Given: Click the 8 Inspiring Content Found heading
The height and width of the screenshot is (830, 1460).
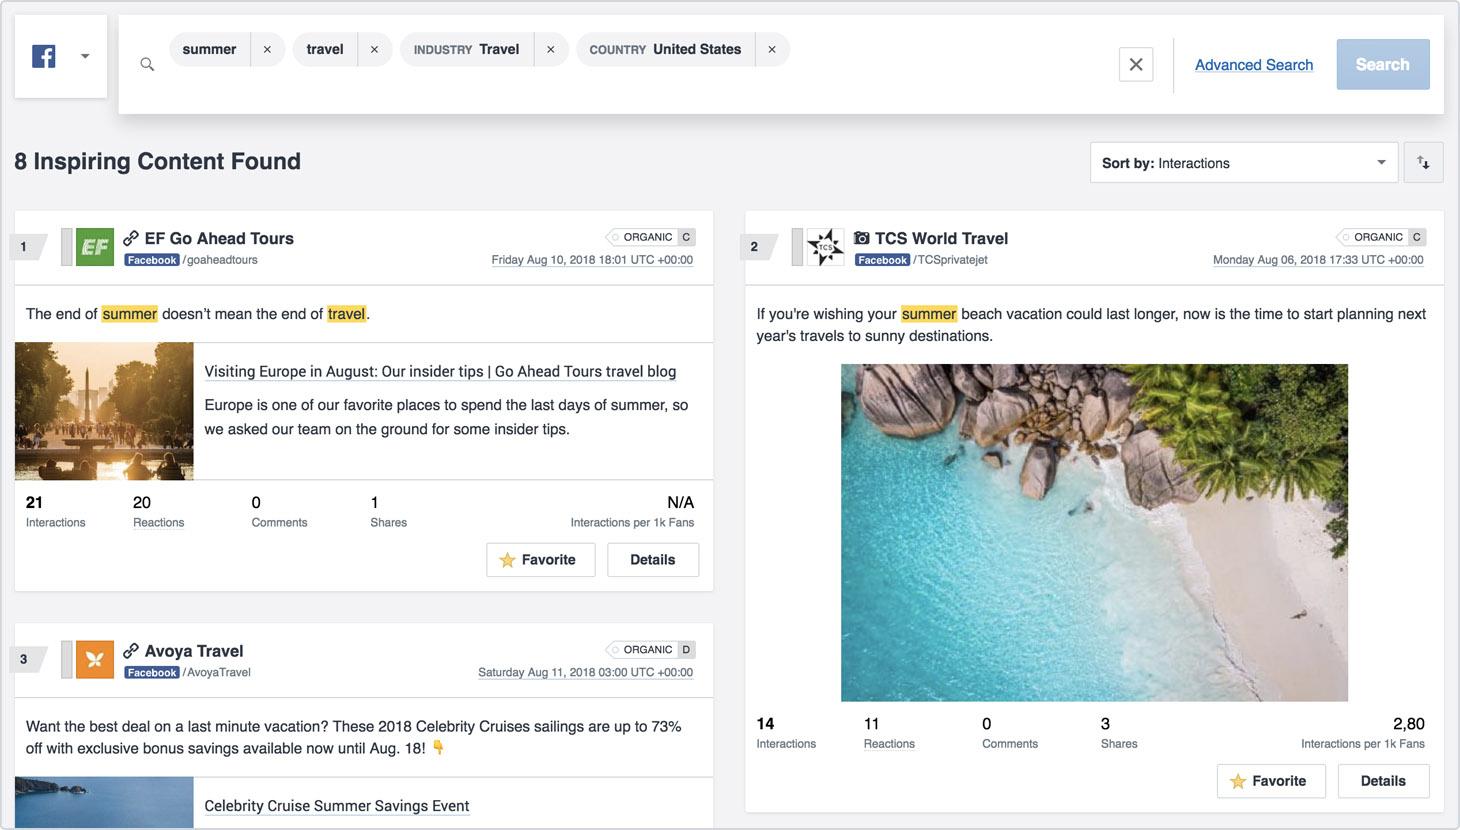Looking at the screenshot, I should pos(158,162).
